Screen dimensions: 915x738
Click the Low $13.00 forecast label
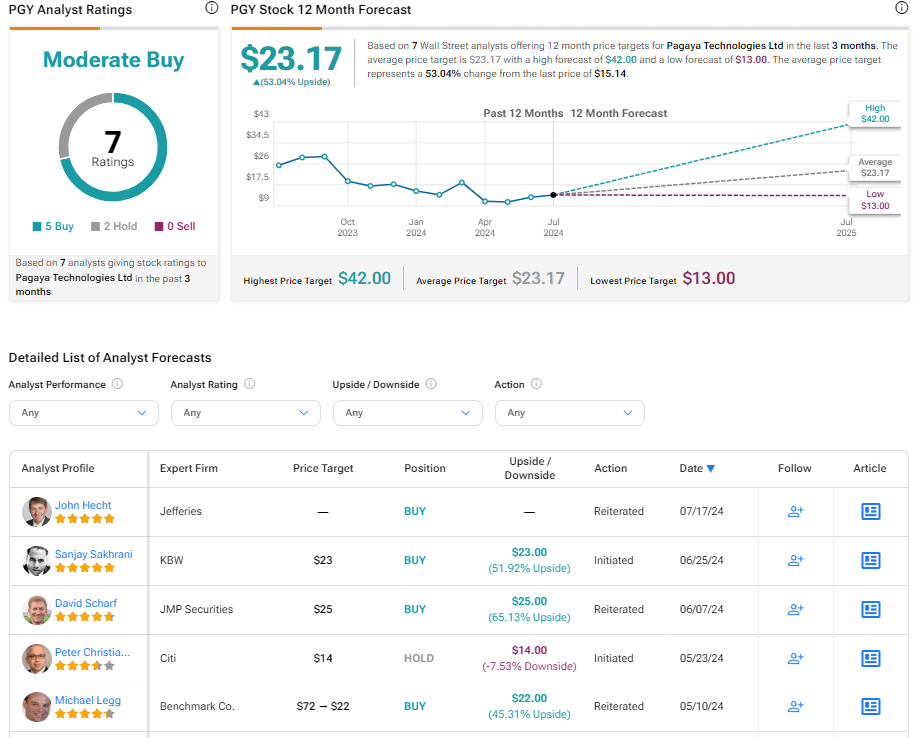875,200
